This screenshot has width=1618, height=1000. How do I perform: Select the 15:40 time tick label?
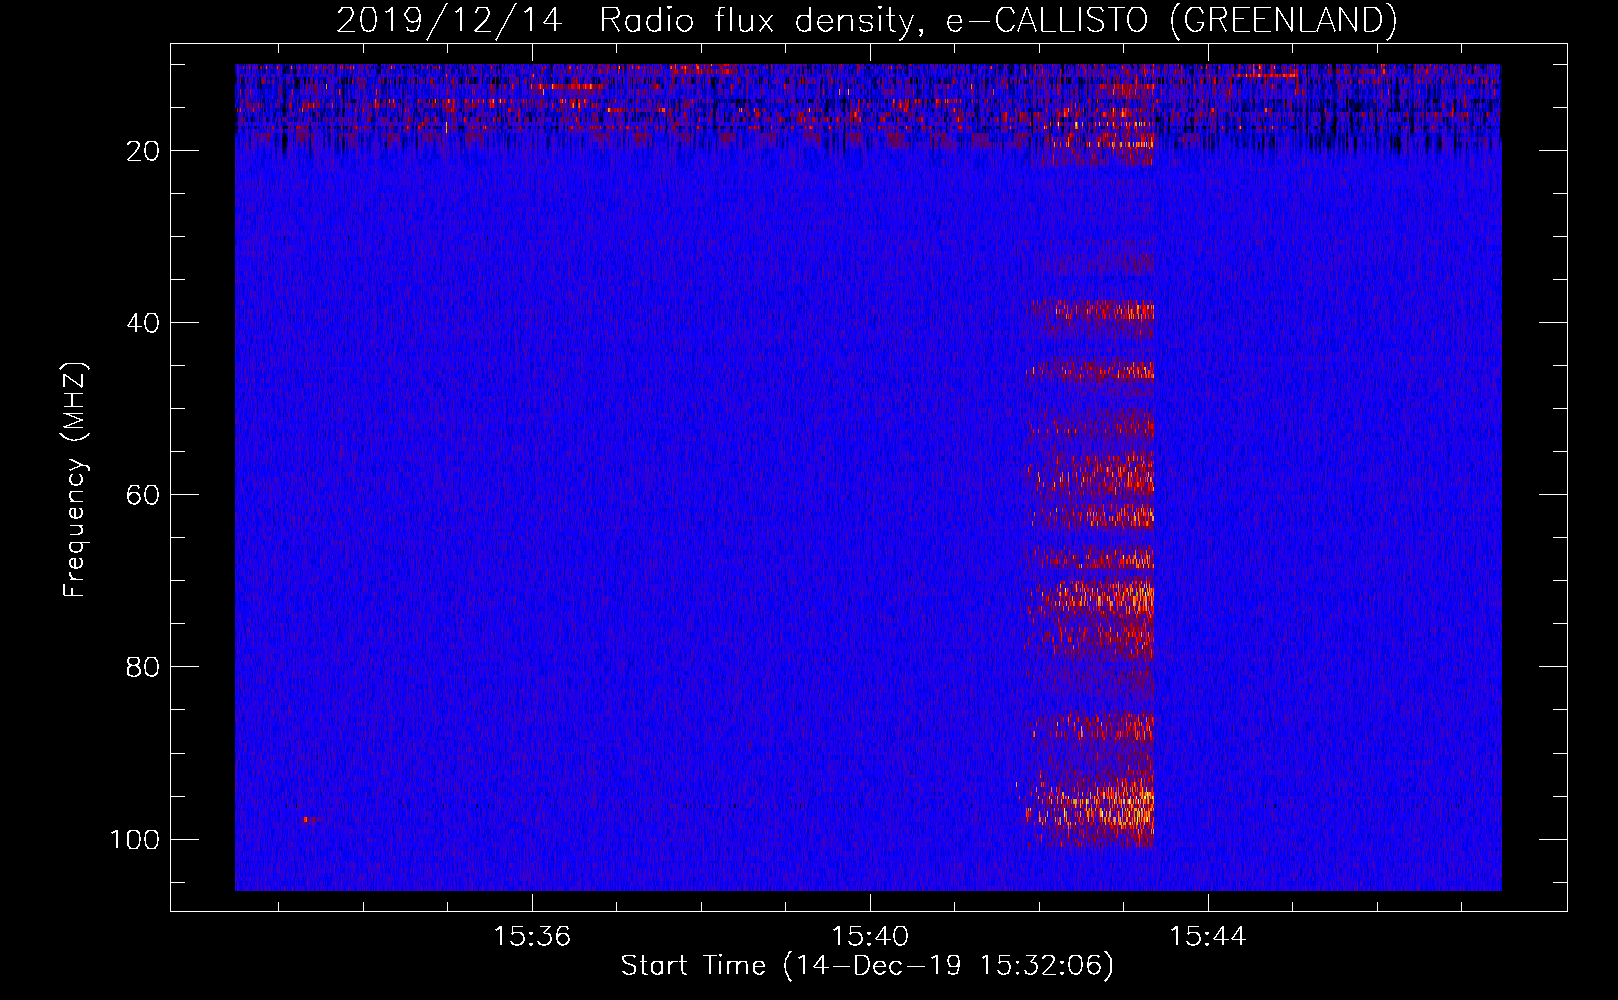pyautogui.click(x=870, y=937)
